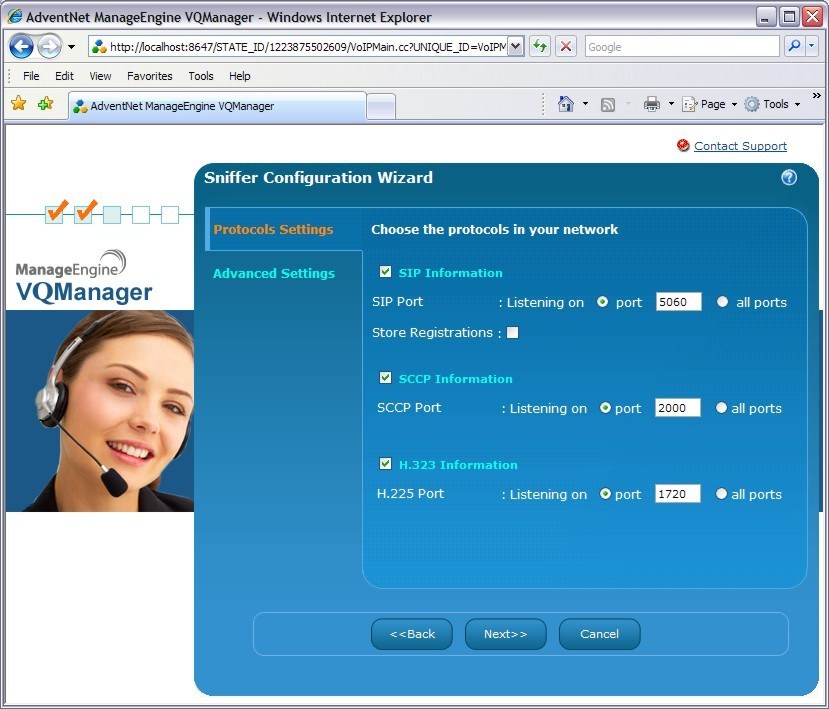Click the address bar URL text
Viewport: 829px width, 709px height.
click(x=308, y=47)
